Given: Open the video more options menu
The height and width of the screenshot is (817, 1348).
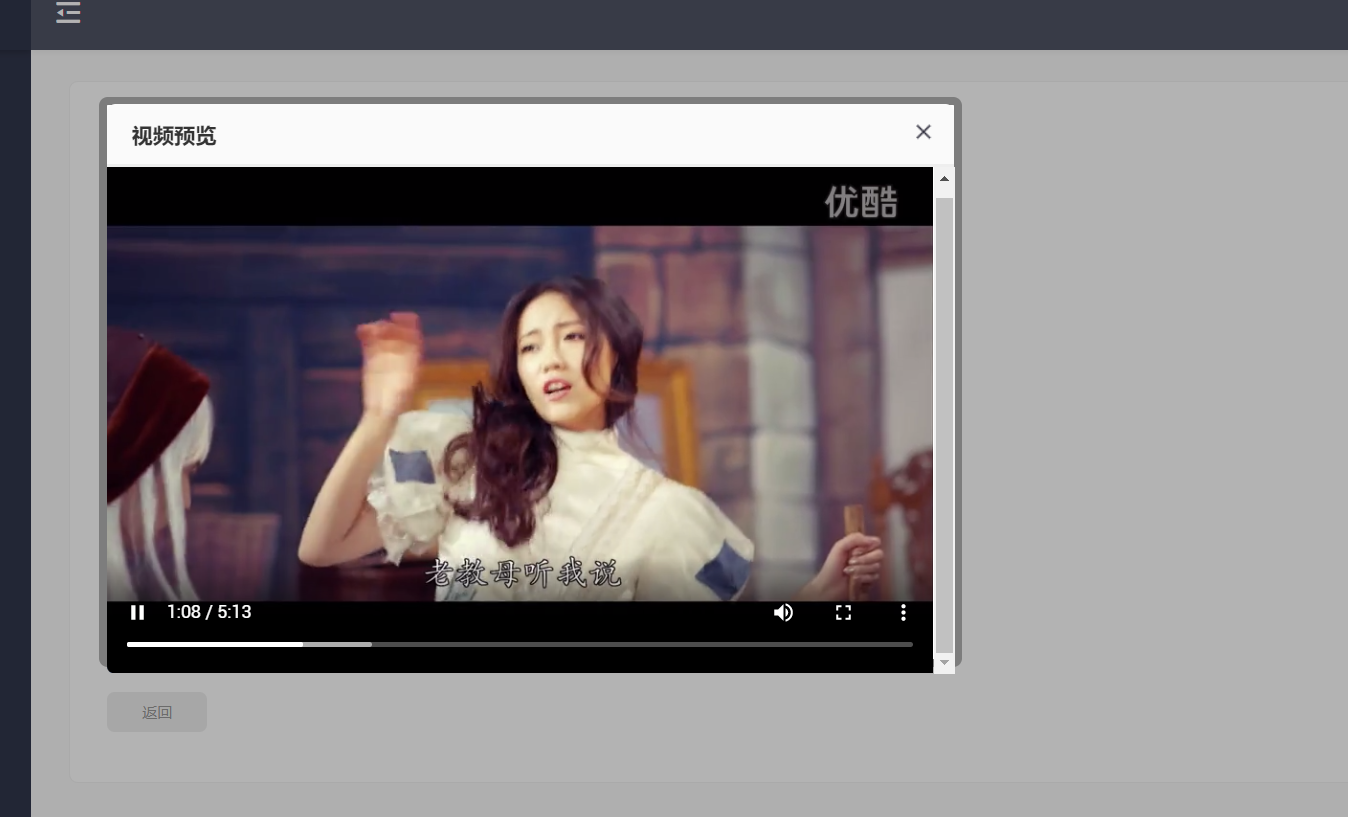Looking at the screenshot, I should click(x=903, y=612).
